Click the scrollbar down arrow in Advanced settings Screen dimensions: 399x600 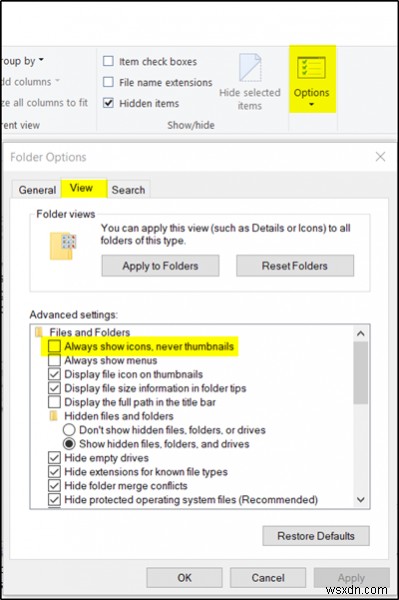click(x=360, y=499)
